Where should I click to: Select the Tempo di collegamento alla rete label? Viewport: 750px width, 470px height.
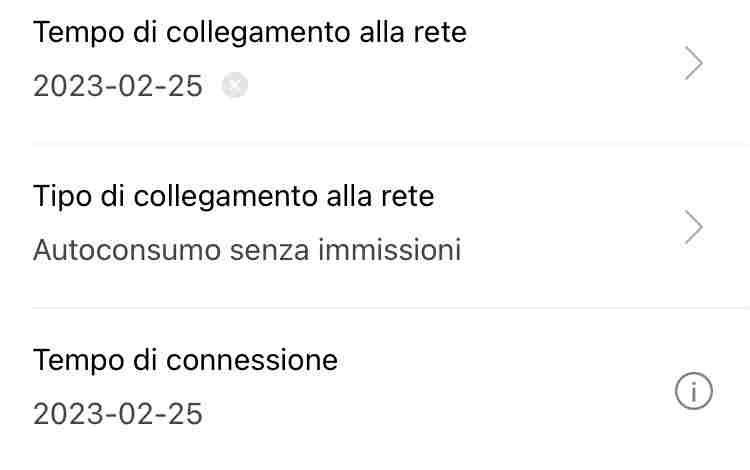250,32
